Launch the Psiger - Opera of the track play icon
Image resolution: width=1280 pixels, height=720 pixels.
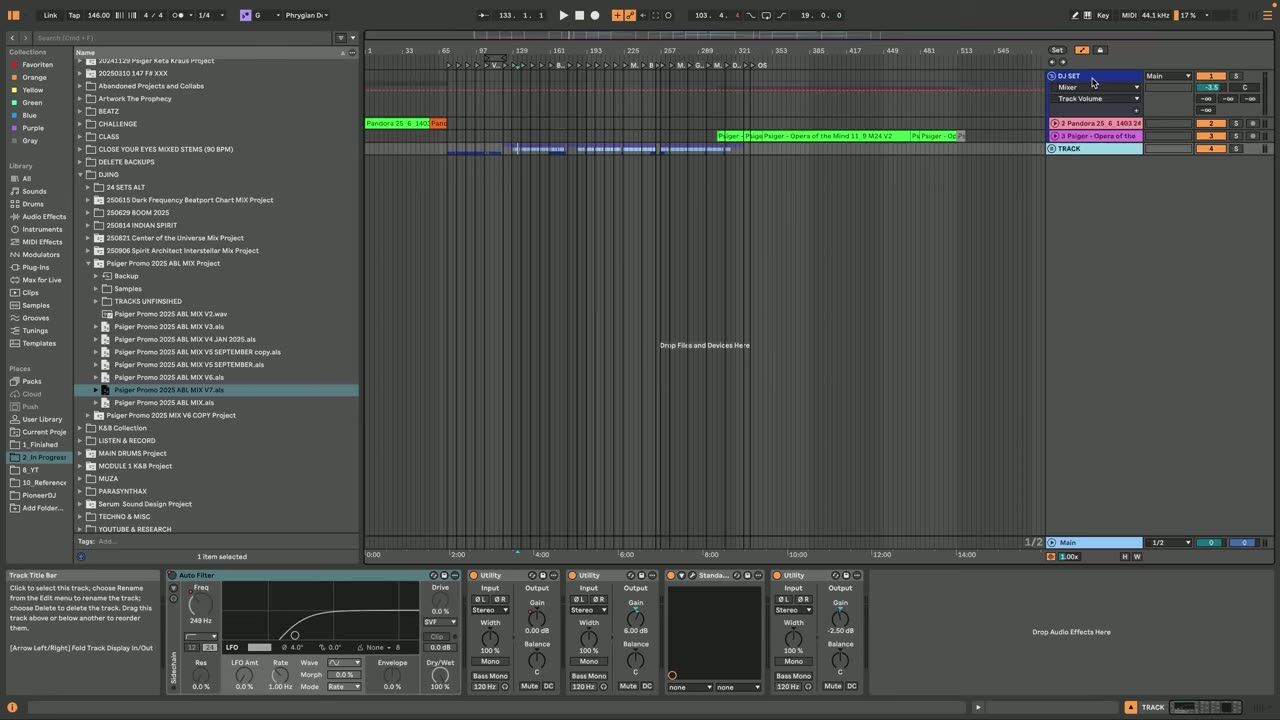[1054, 136]
